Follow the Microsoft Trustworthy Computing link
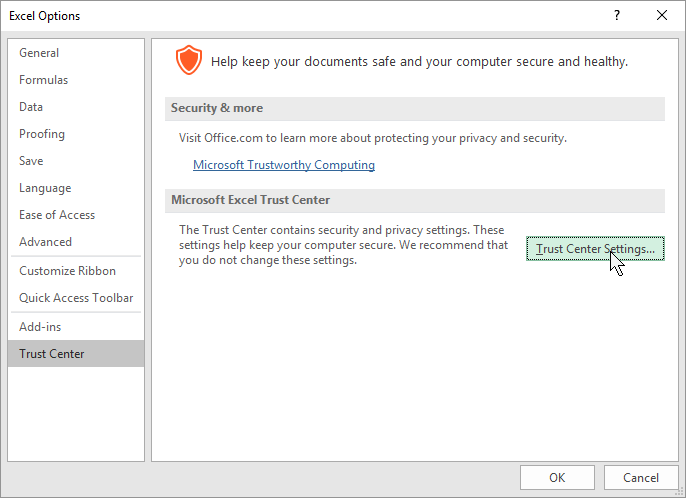The image size is (686, 498). 284,165
